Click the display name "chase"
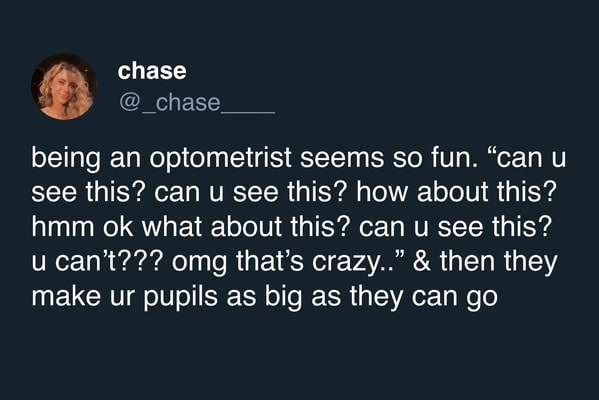 click(152, 71)
